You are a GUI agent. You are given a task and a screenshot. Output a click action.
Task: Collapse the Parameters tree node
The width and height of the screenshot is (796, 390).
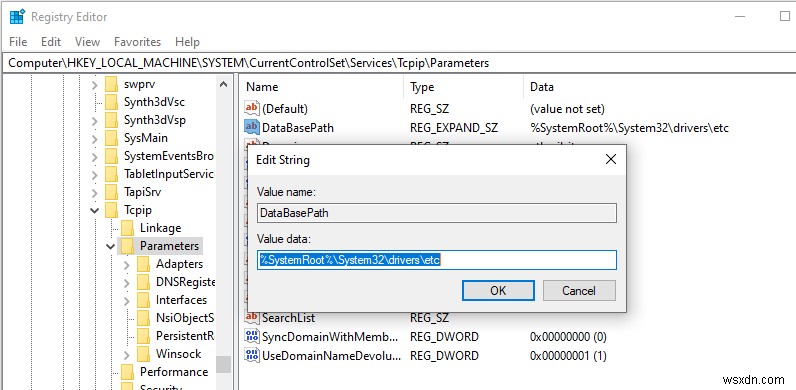(x=111, y=246)
